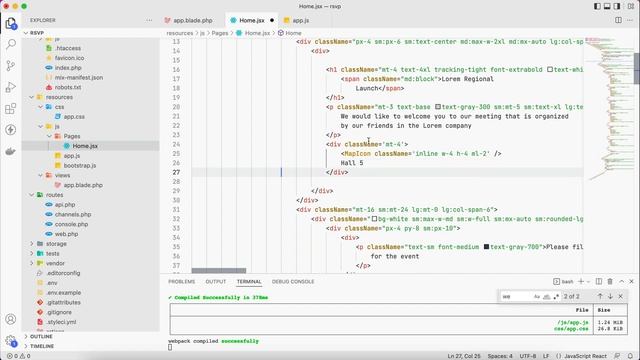Collapse the Pages folder
Image resolution: width=640 pixels, height=360 pixels.
(x=49, y=136)
